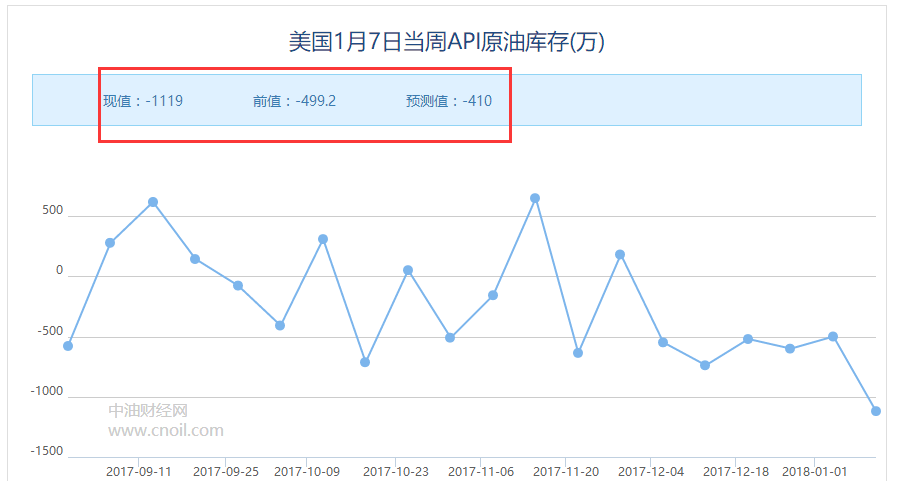Click the peak data point above 2017-09-11

pos(153,202)
